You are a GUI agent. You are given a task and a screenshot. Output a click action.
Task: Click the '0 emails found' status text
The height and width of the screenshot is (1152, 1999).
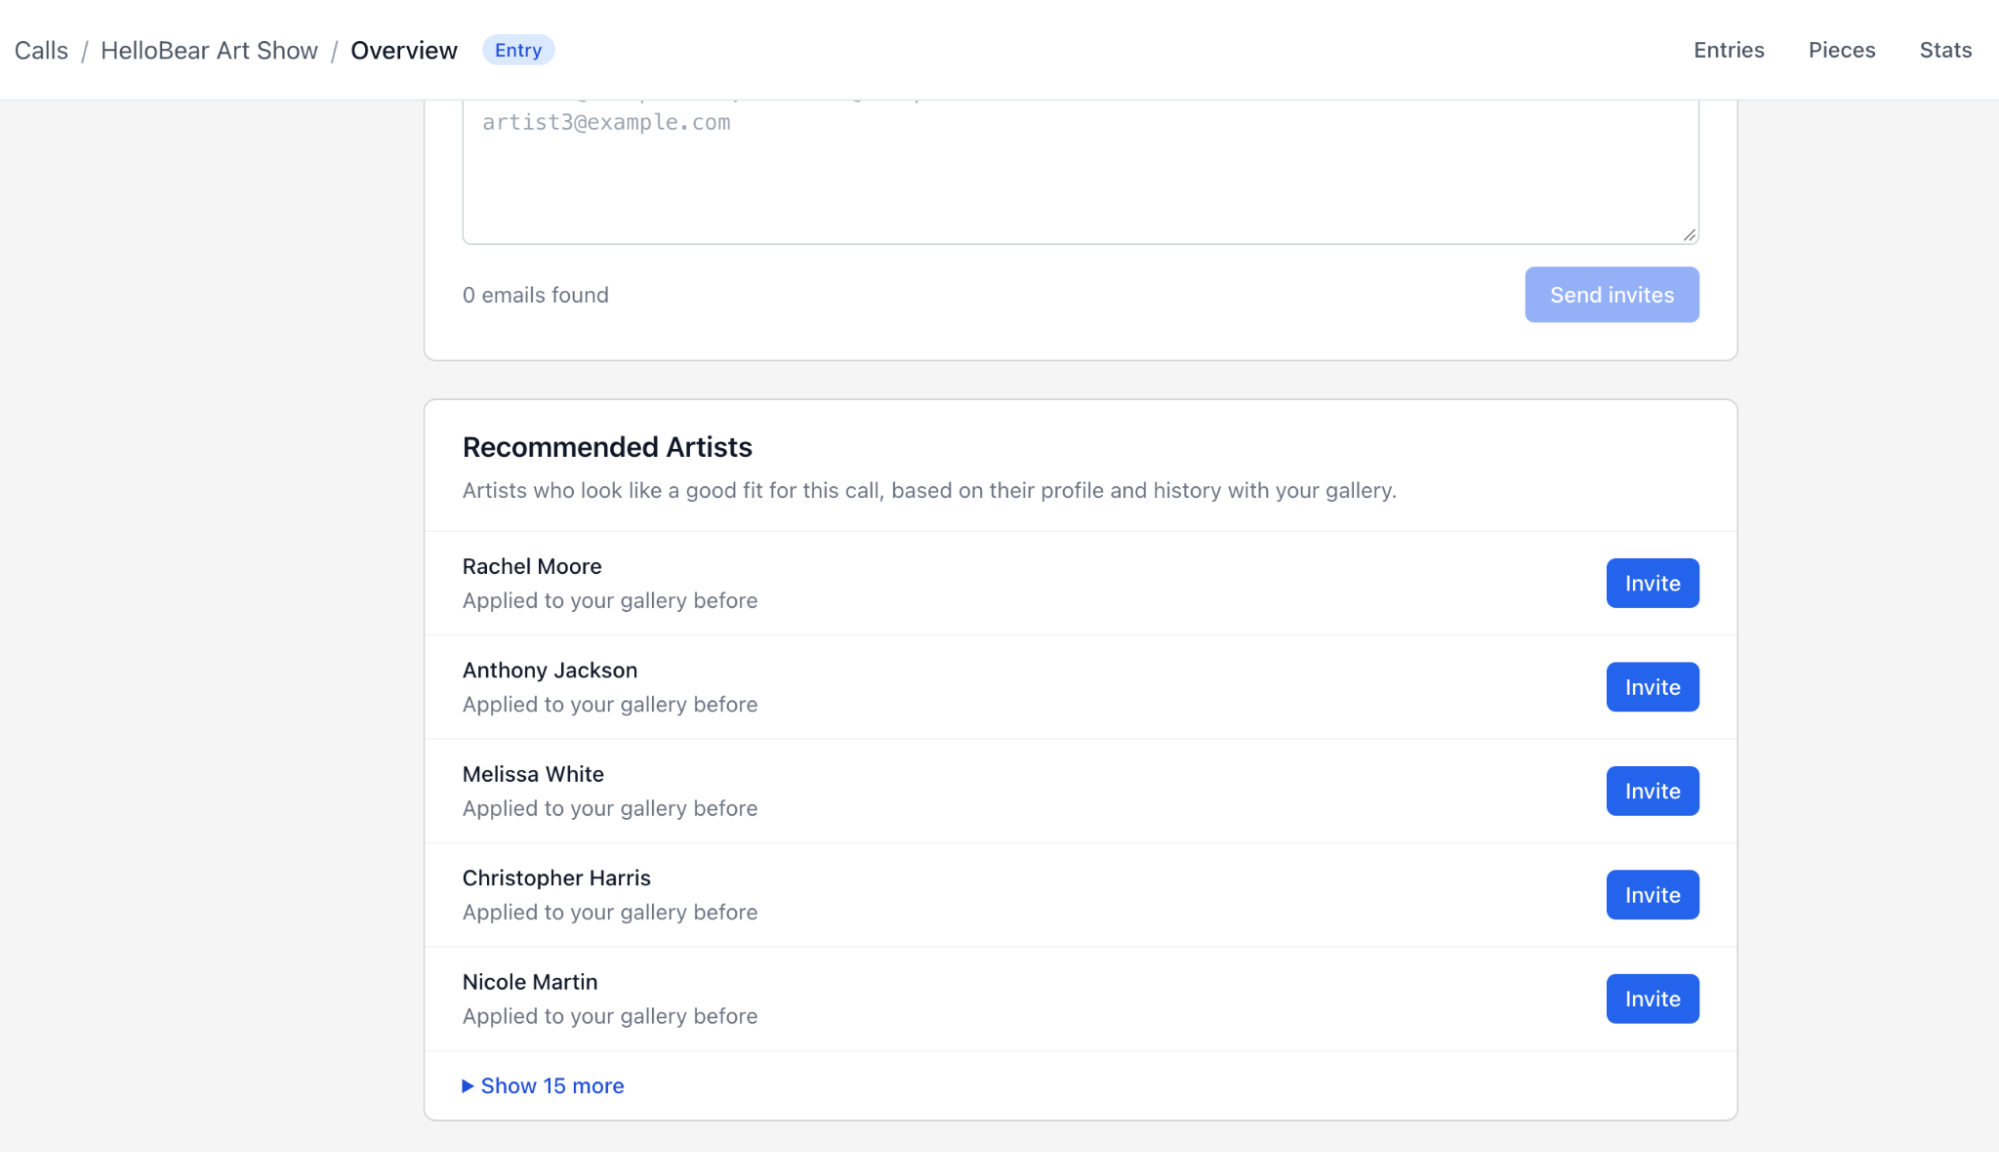tap(535, 295)
